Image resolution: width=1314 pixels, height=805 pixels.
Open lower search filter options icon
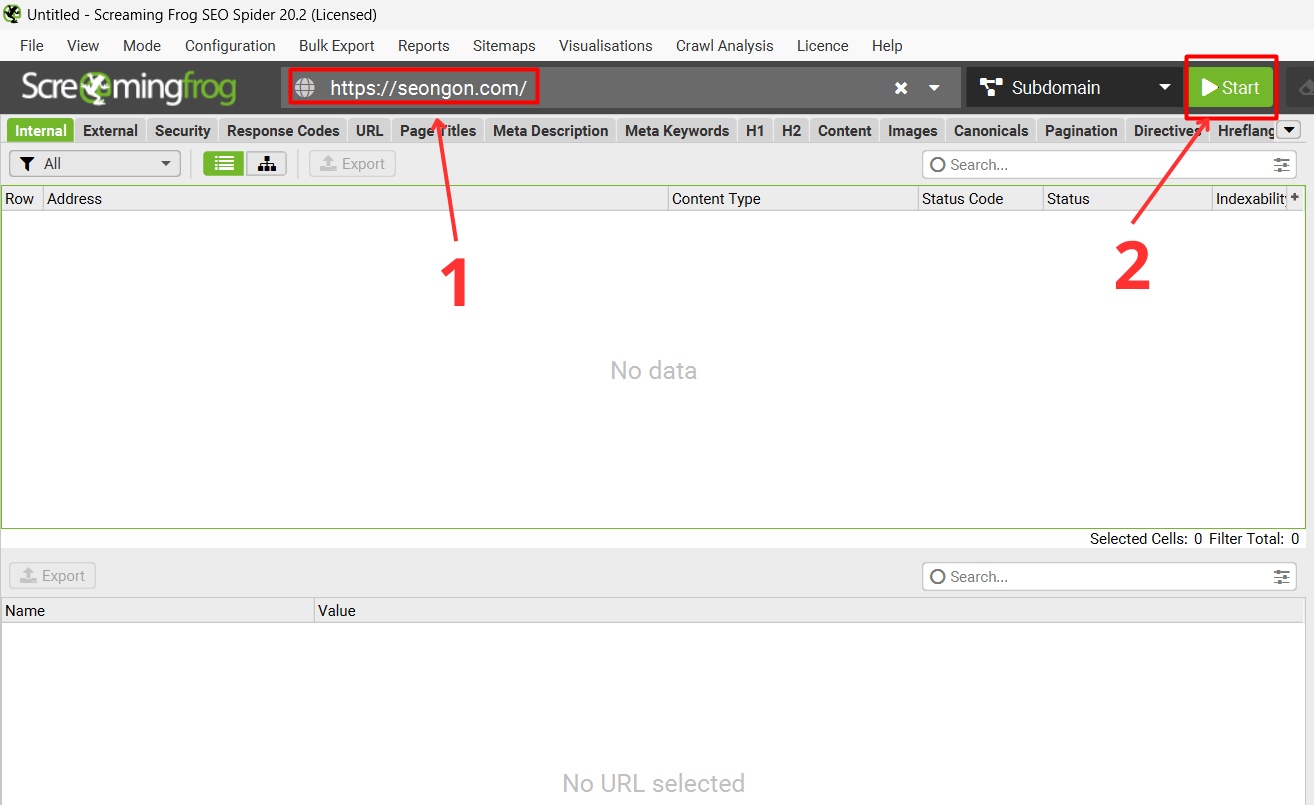[x=1282, y=577]
